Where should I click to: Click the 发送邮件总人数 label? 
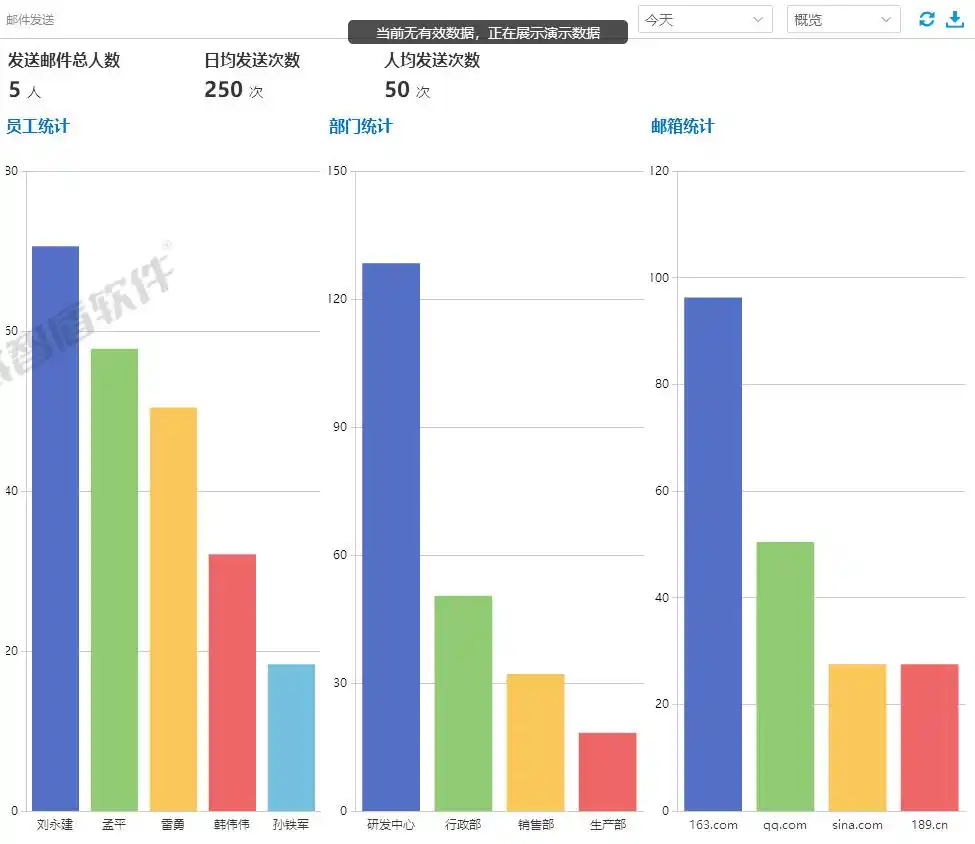click(64, 60)
